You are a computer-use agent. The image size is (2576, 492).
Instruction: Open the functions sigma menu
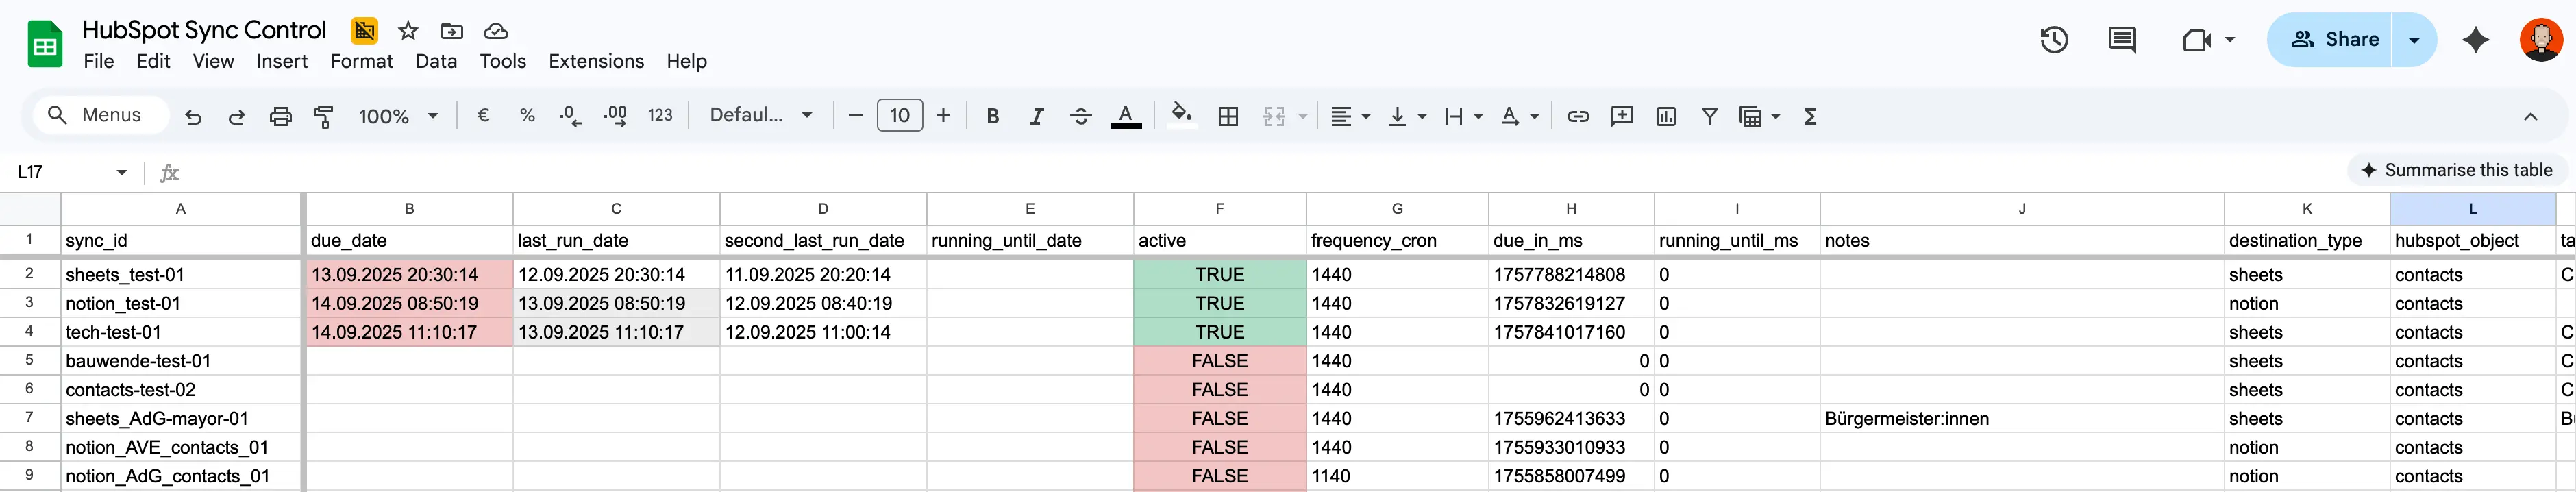click(1810, 116)
